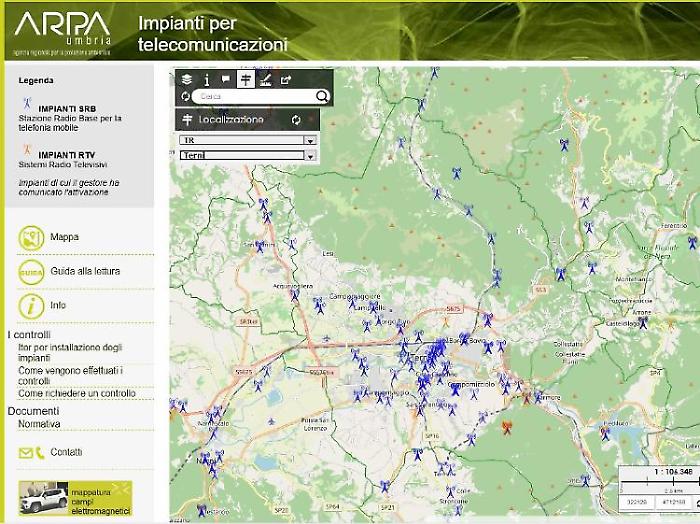Image resolution: width=700 pixels, height=524 pixels.
Task: Open Guida alla lettura
Action: click(85, 271)
